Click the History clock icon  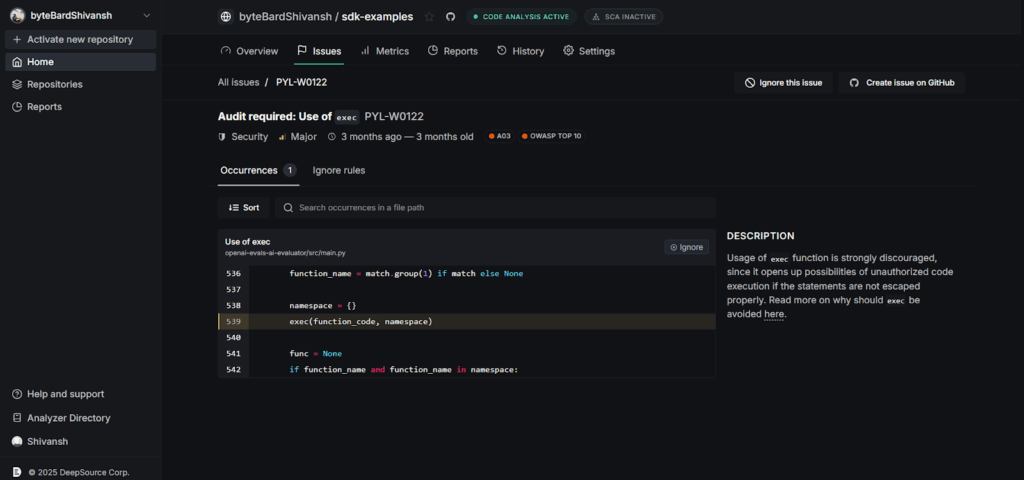pos(502,51)
